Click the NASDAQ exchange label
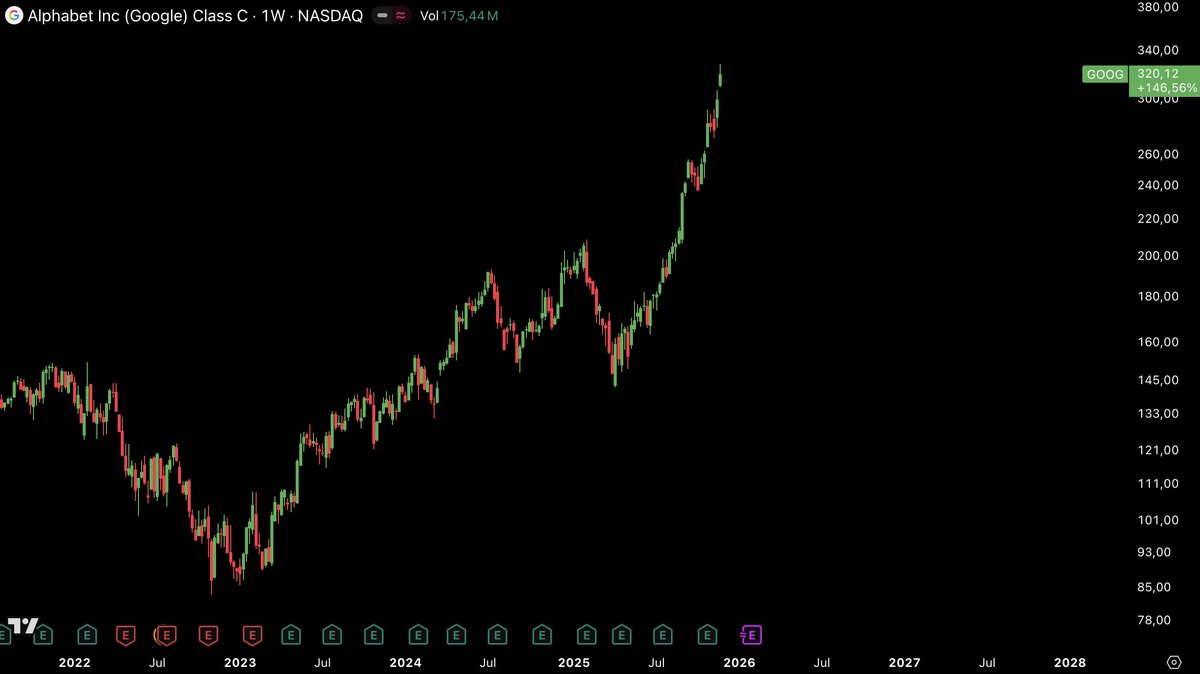1200x674 pixels. (330, 16)
